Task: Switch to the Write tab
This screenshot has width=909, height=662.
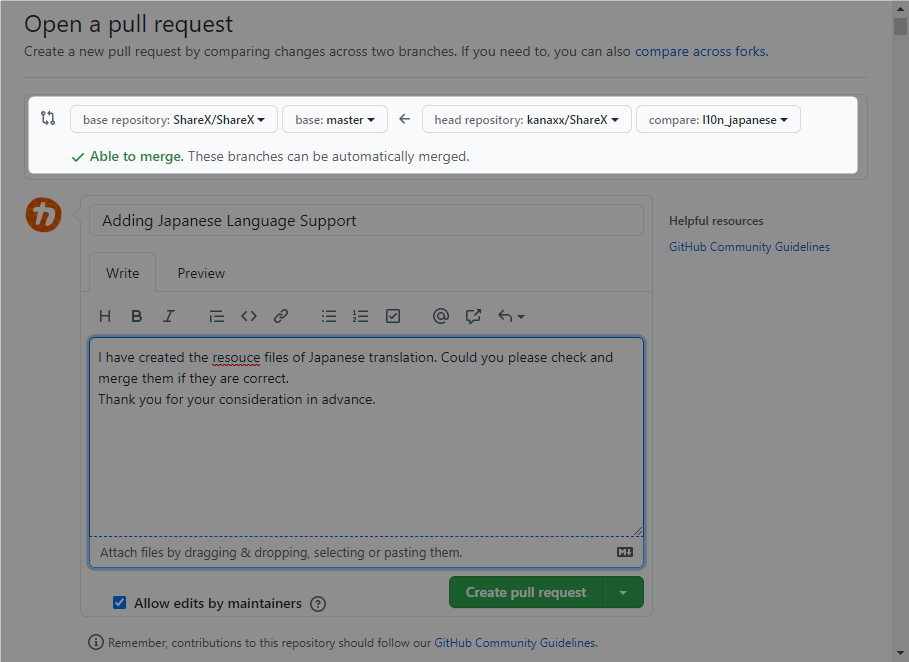Action: pyautogui.click(x=122, y=273)
